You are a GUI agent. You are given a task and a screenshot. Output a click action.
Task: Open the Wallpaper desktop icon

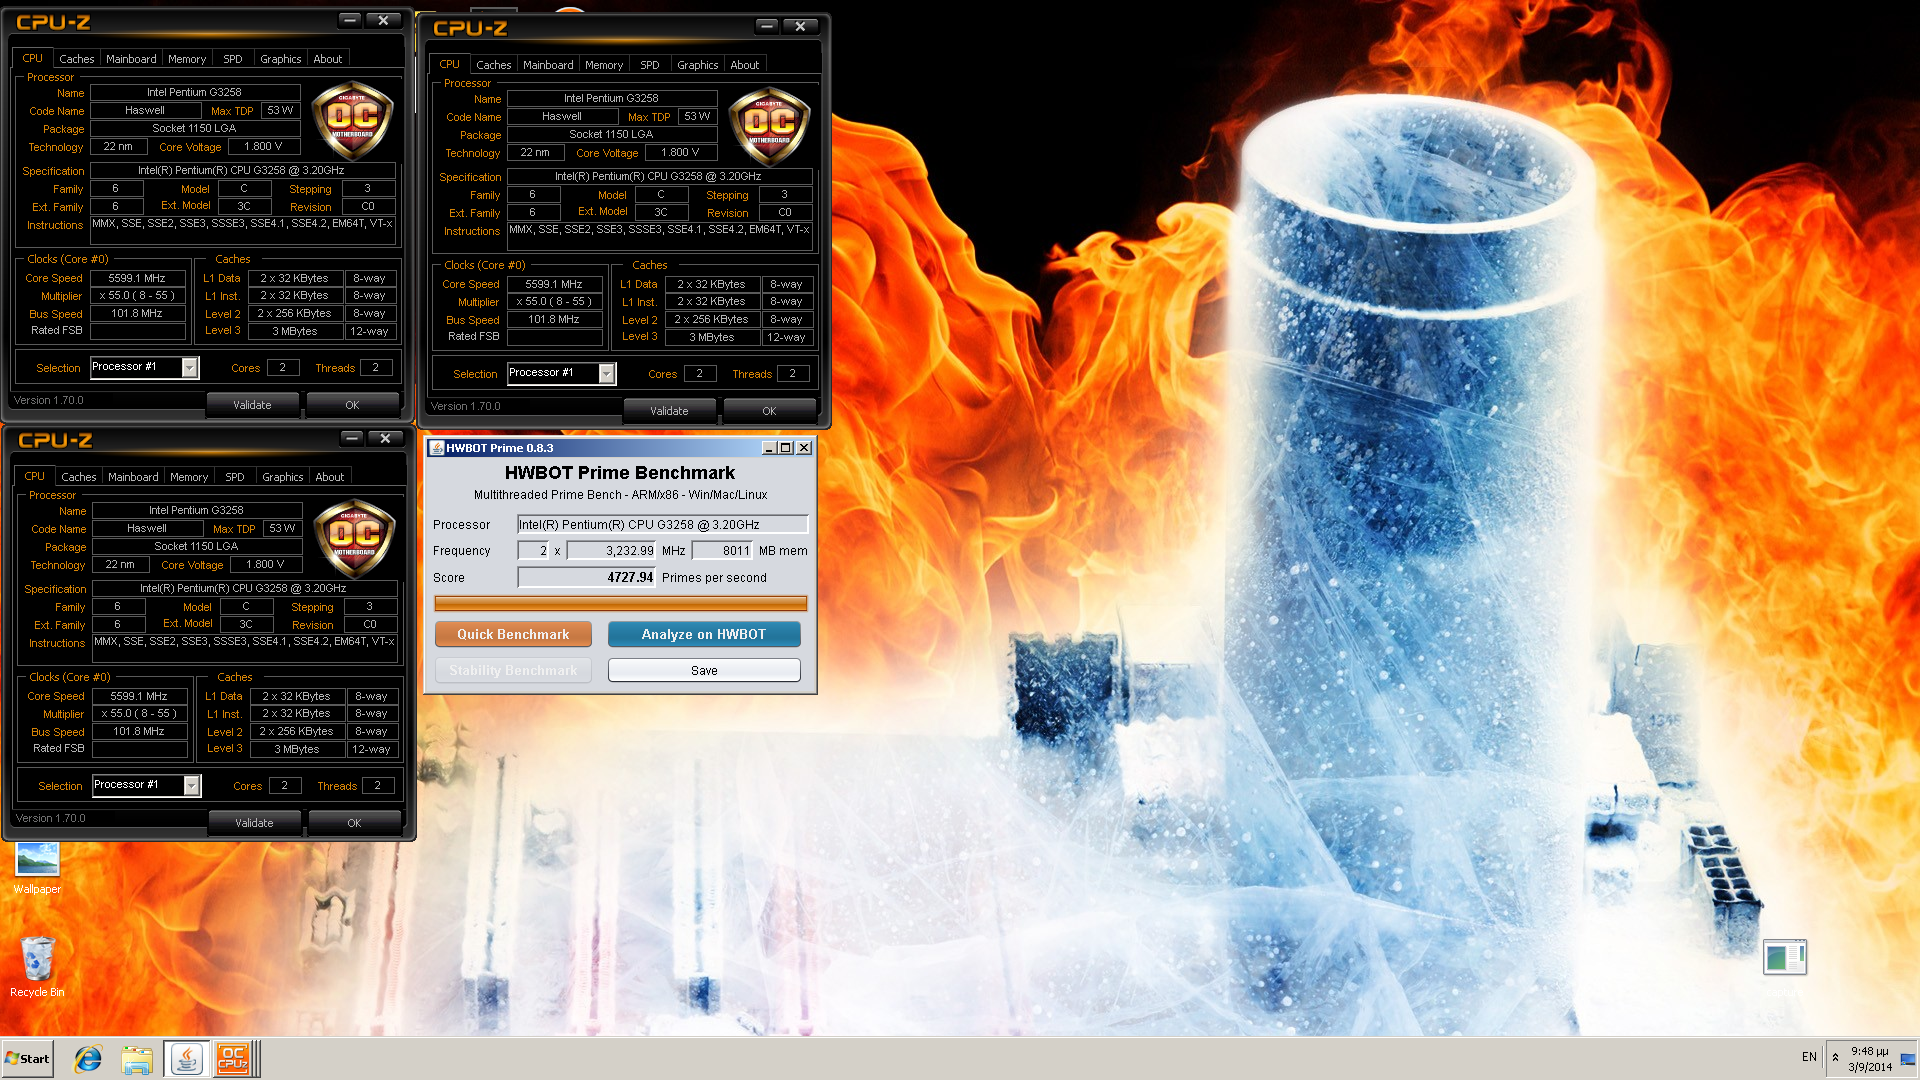tap(37, 867)
